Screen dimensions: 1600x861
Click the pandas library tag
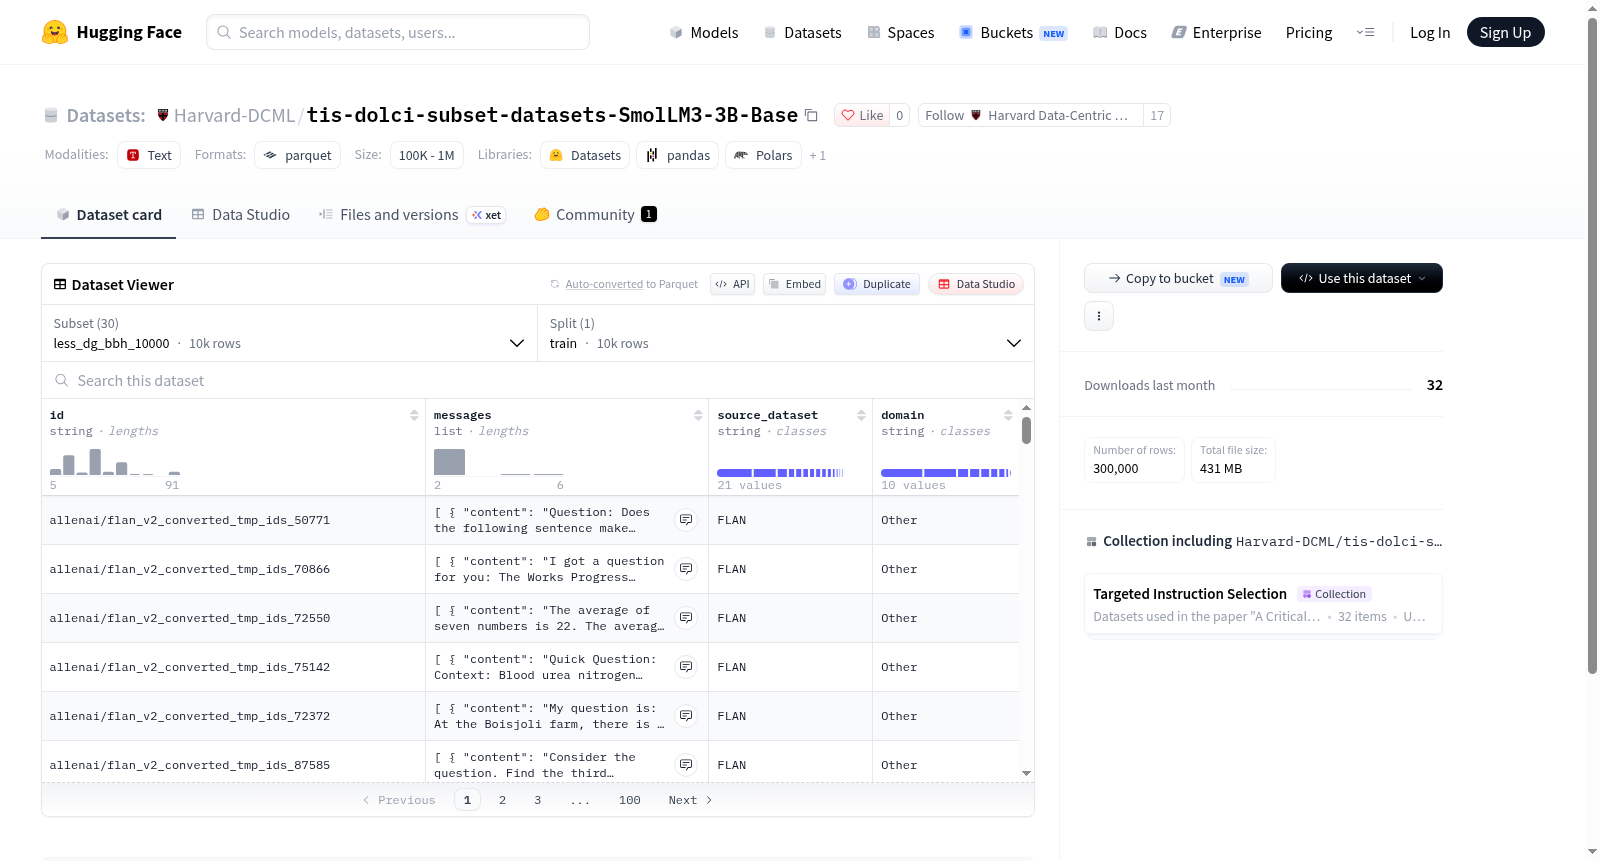click(677, 155)
